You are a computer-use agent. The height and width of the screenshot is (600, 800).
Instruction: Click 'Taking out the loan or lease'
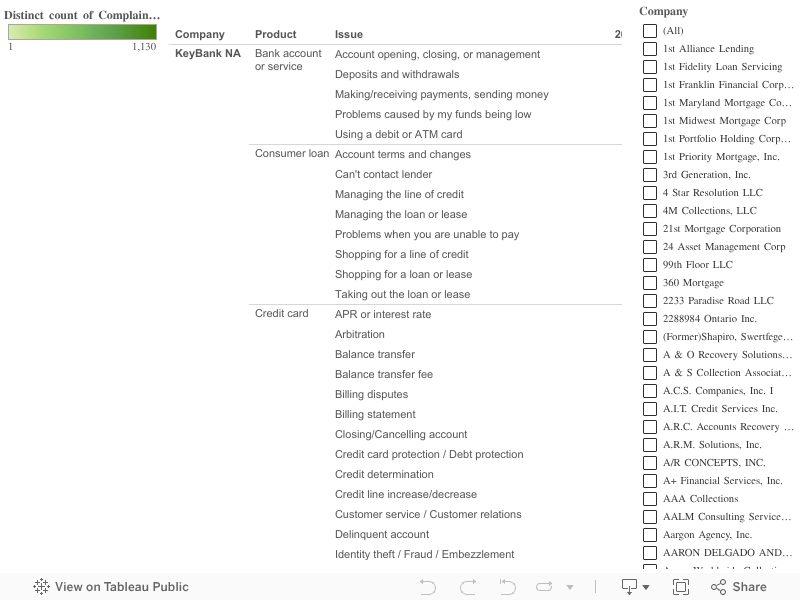(403, 294)
